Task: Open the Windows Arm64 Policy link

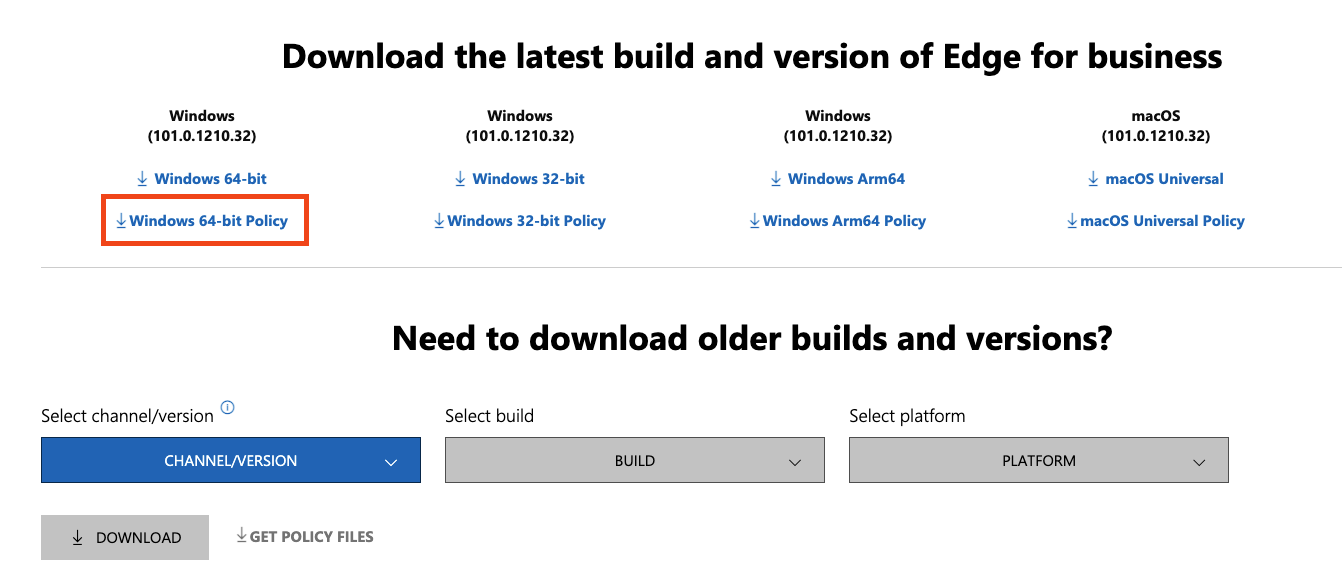Action: coord(844,221)
